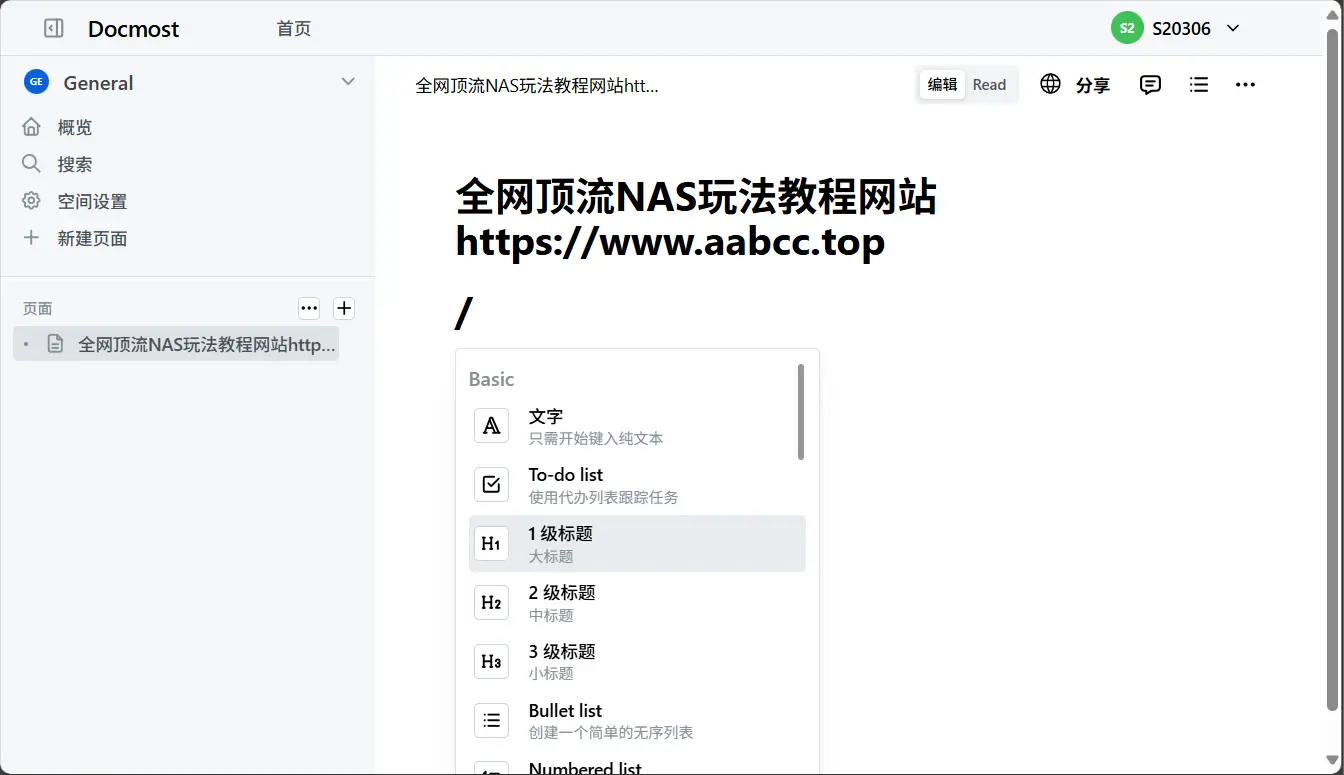Go to 首页 home link
Viewport: 1344px width, 775px height.
coord(294,29)
